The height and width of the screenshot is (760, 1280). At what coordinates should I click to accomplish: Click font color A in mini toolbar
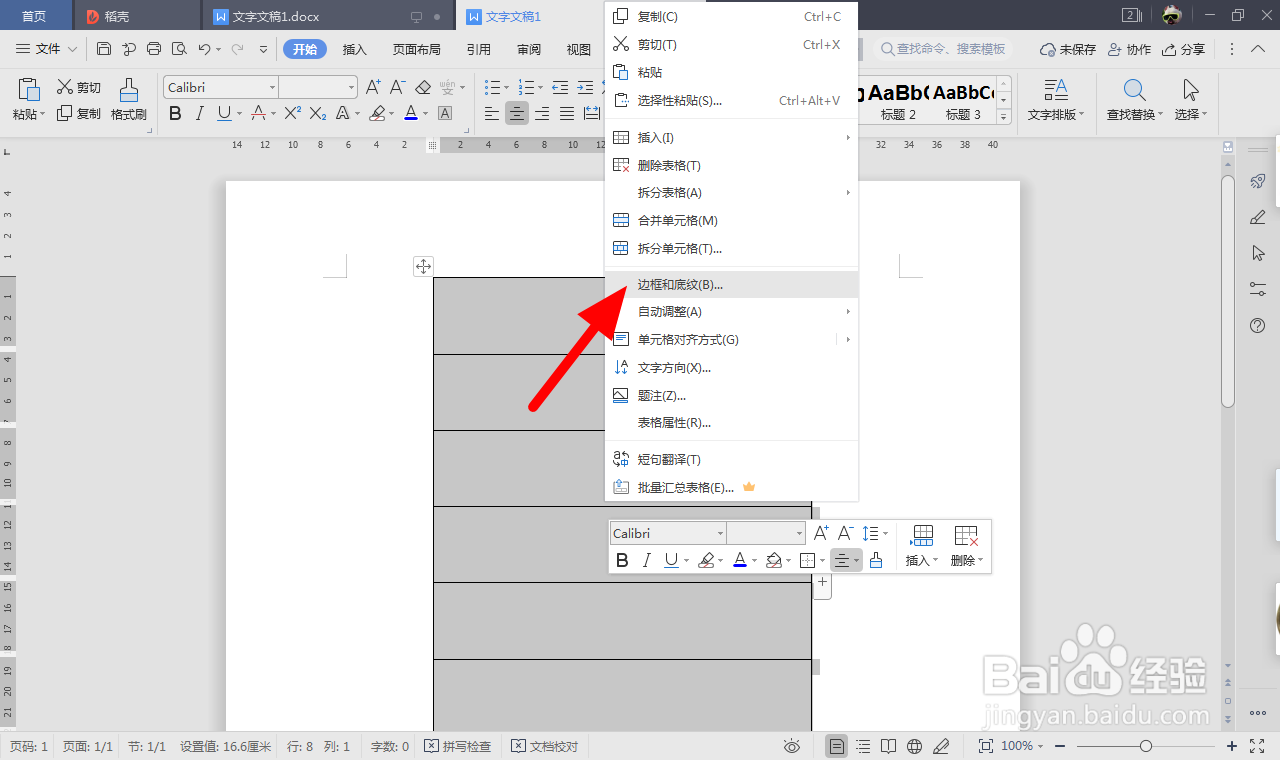tap(740, 560)
